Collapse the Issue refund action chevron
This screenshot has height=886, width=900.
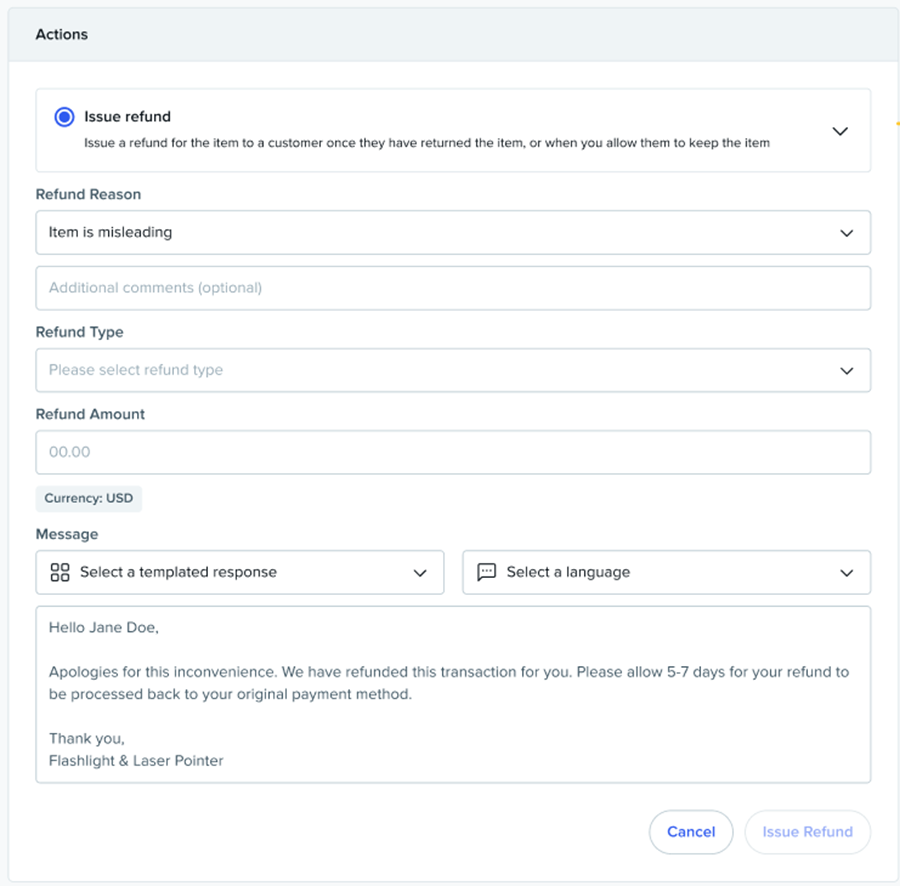click(840, 131)
